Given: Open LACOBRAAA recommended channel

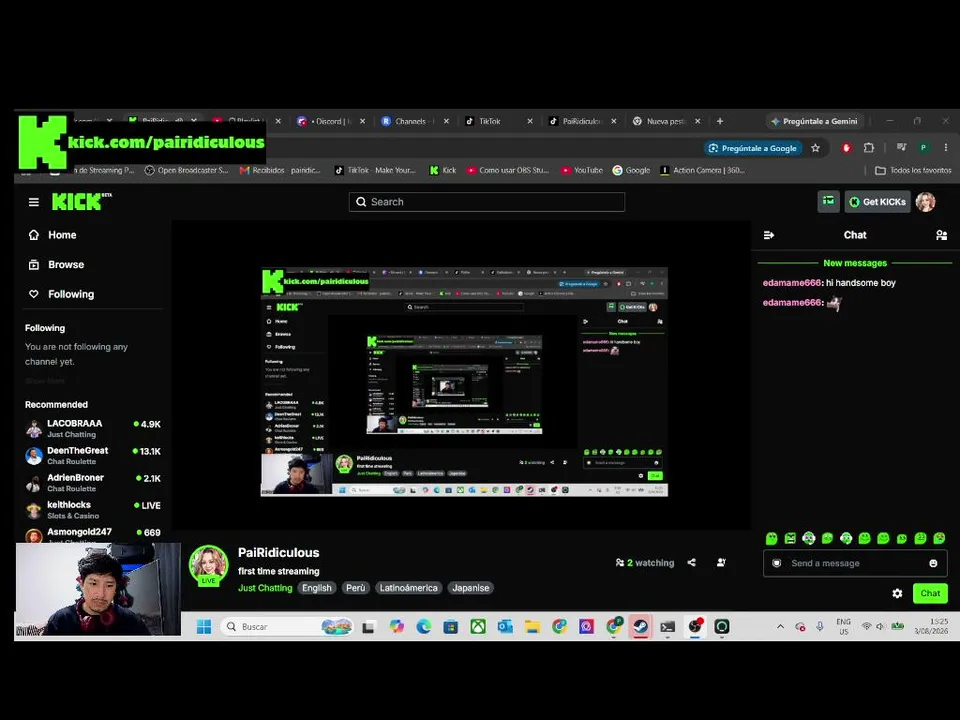Looking at the screenshot, I should [x=93, y=429].
